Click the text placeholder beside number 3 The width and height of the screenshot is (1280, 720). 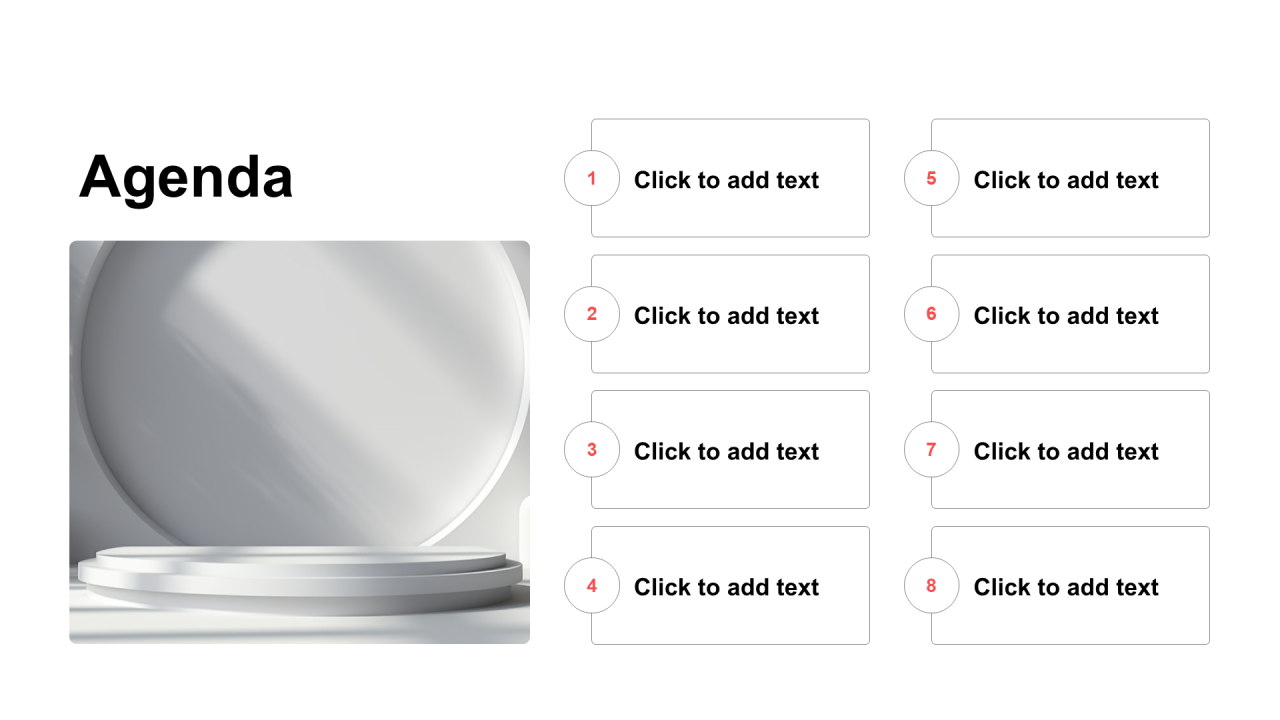point(730,450)
